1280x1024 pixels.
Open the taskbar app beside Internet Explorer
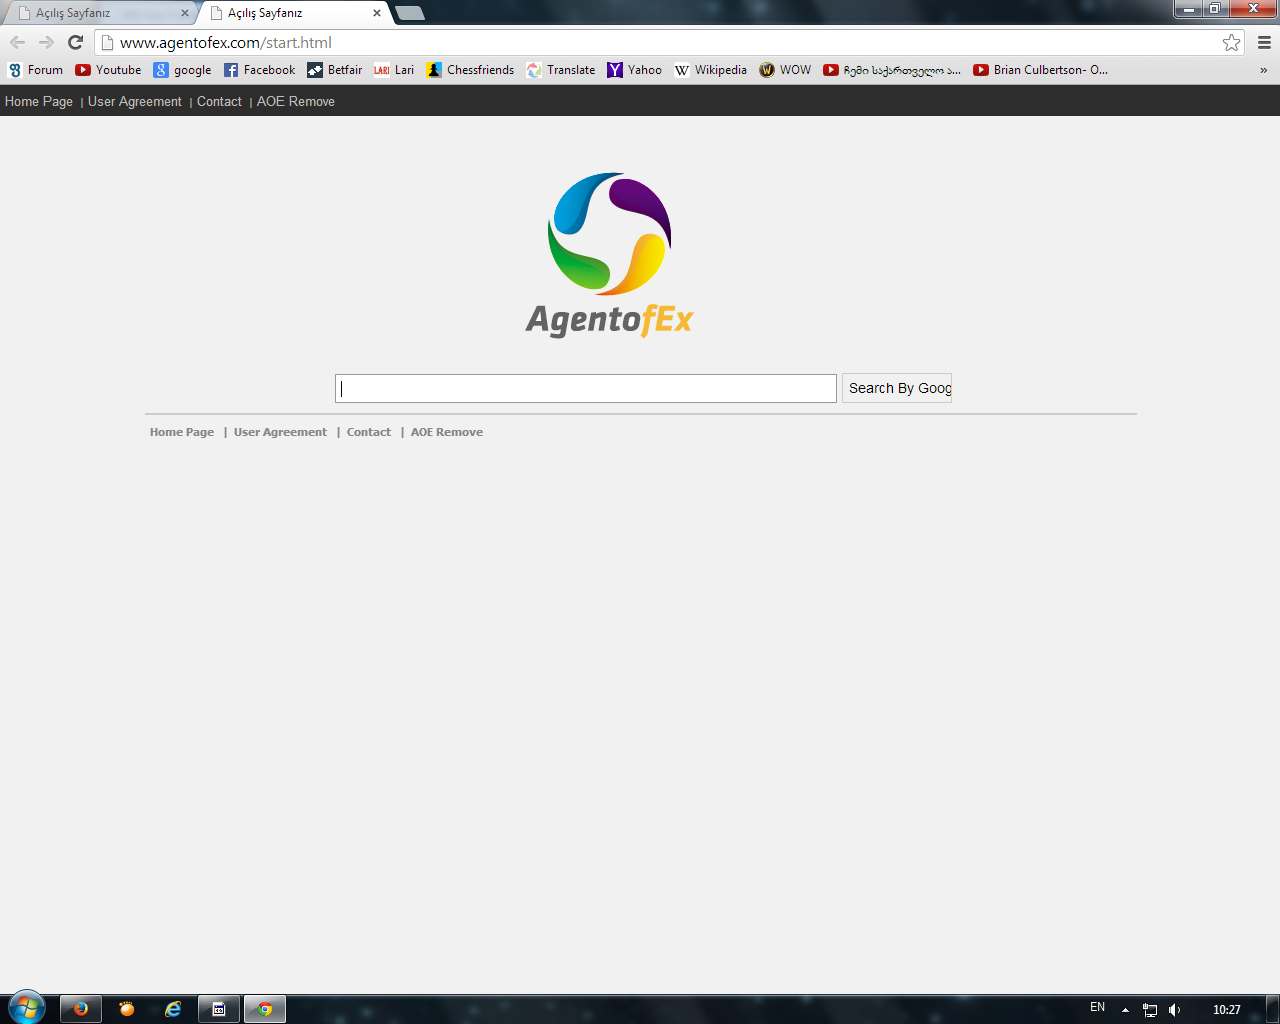point(219,1009)
